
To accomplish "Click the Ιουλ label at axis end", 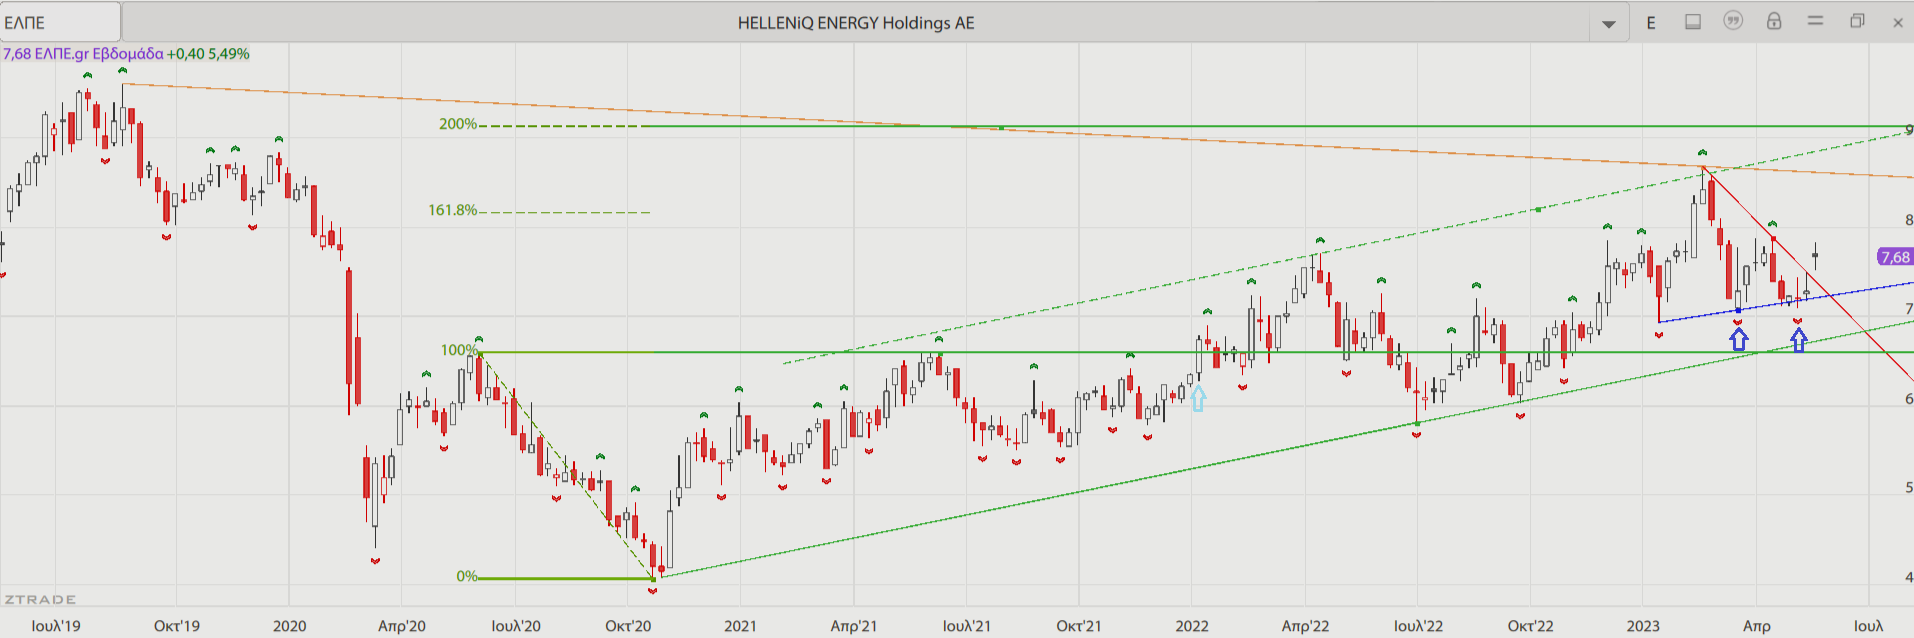I will [x=1868, y=626].
